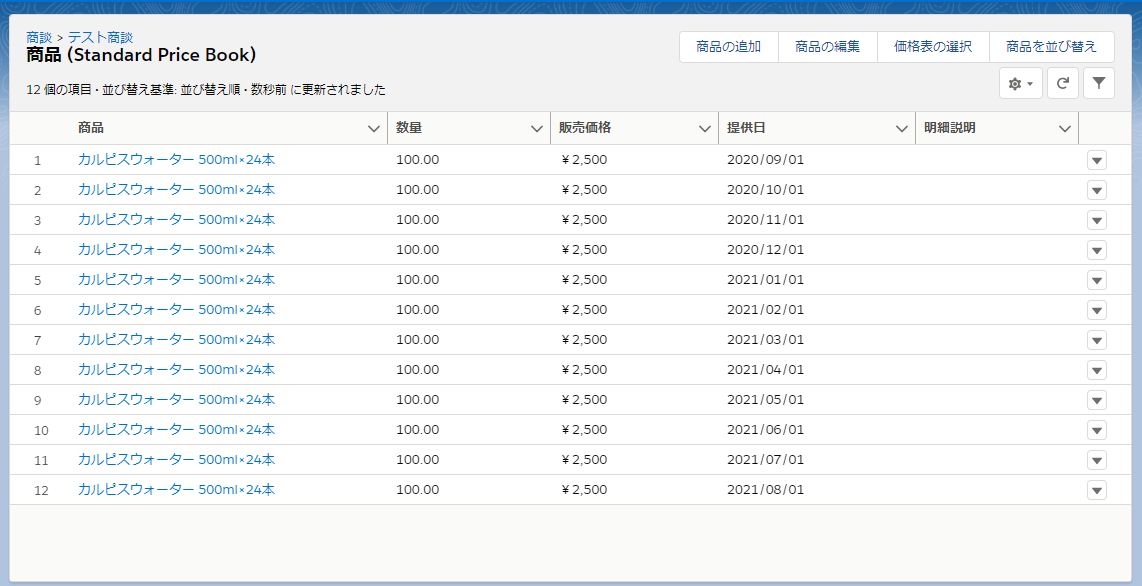Open row actions for the 2021/07/01 item

point(1096,460)
